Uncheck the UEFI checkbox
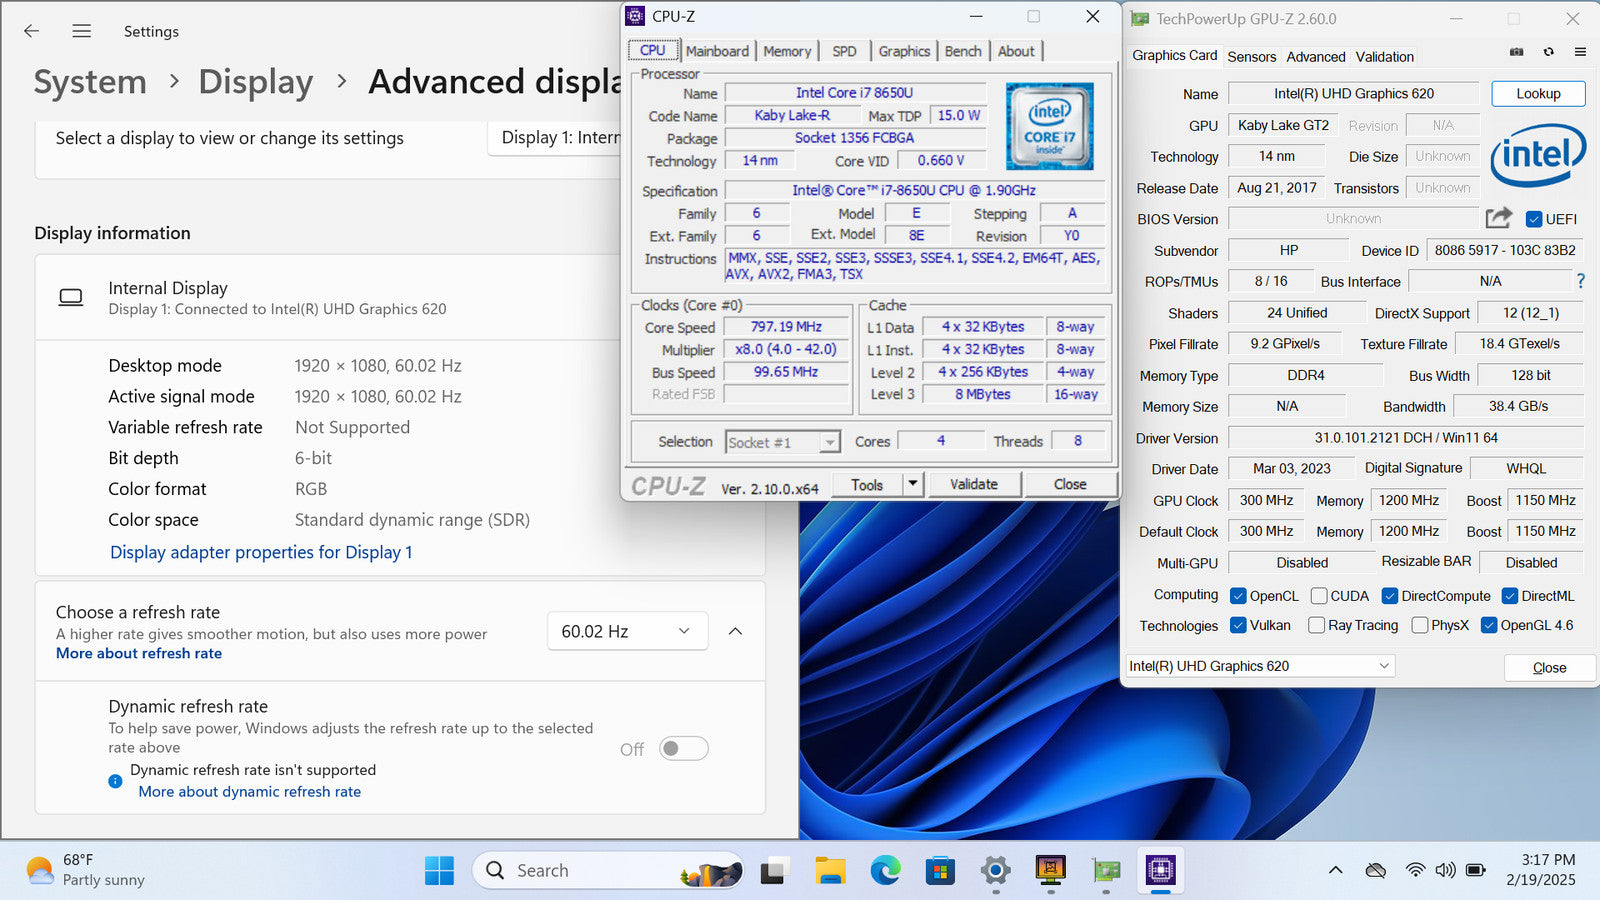Image resolution: width=1600 pixels, height=900 pixels. point(1534,219)
